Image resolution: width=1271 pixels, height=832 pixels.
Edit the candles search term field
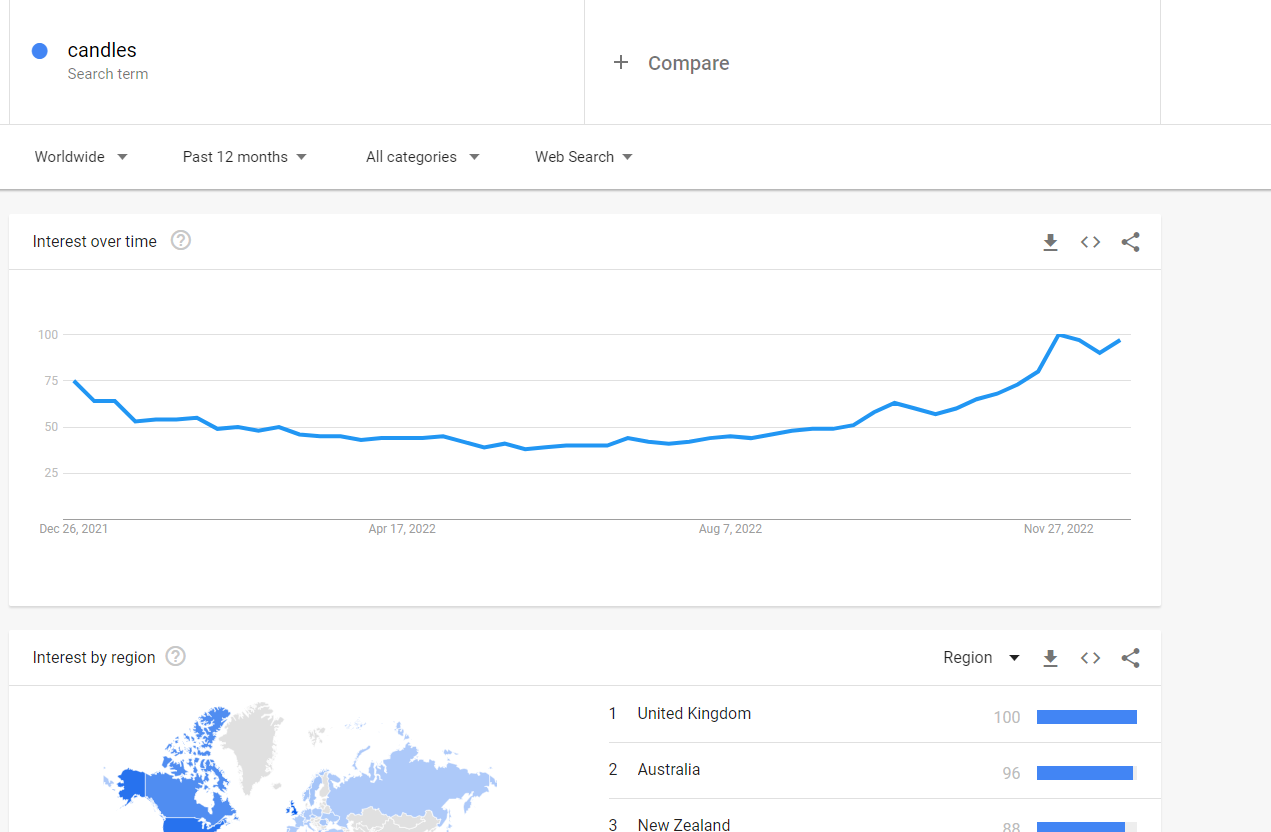pos(297,61)
